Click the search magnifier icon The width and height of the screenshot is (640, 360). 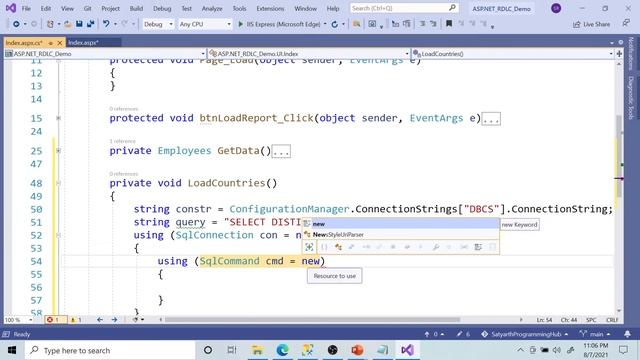[452, 8]
